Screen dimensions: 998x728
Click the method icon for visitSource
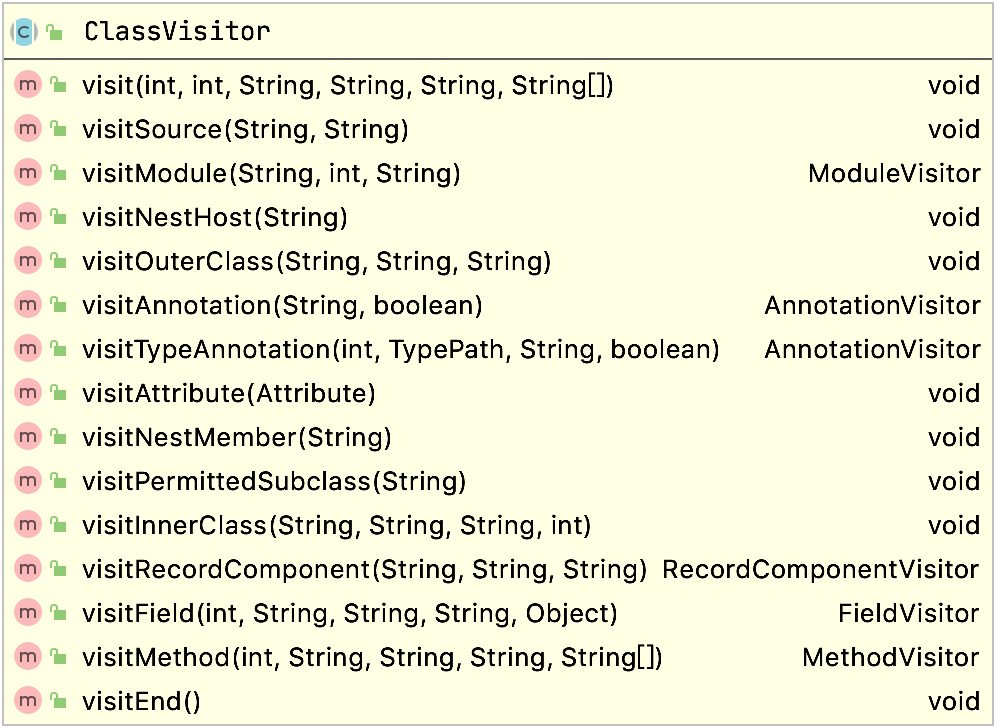tap(27, 129)
